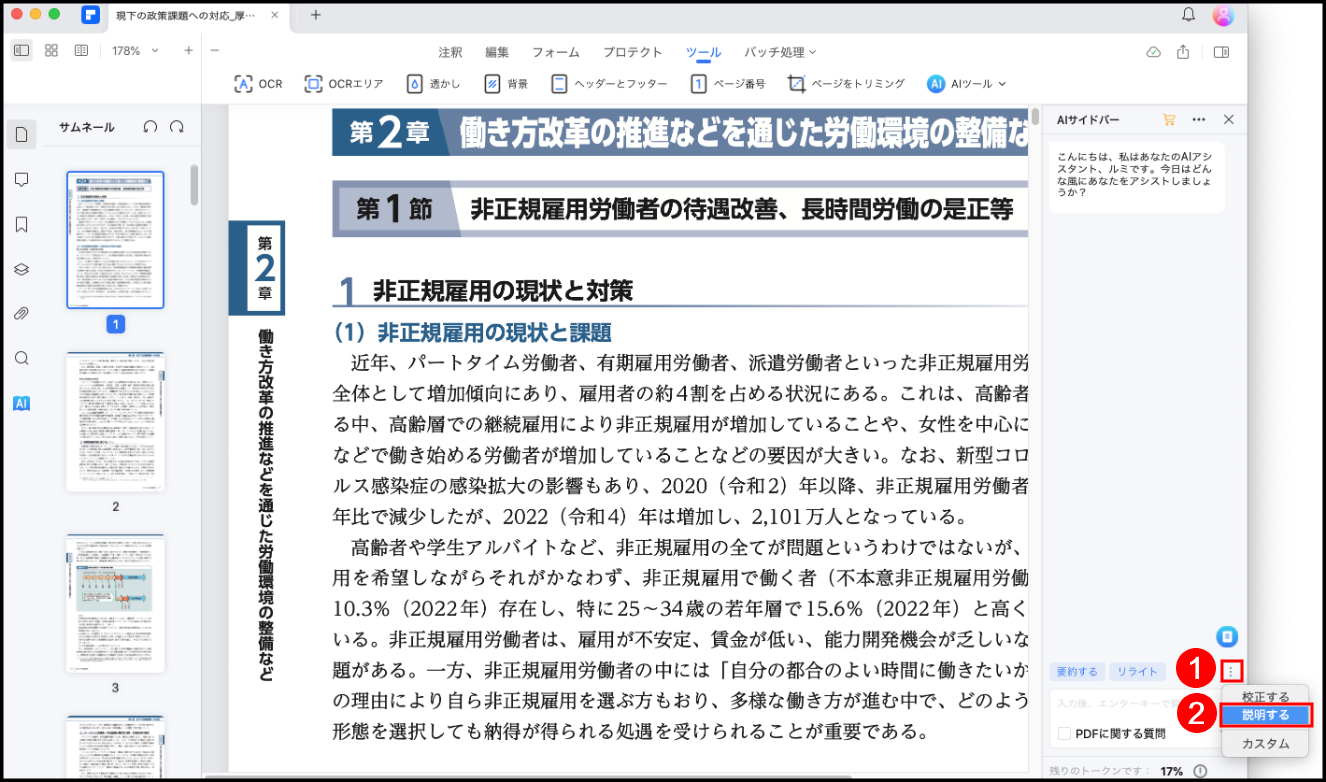
Task: Click the share icon in toolbar
Action: 1184,52
